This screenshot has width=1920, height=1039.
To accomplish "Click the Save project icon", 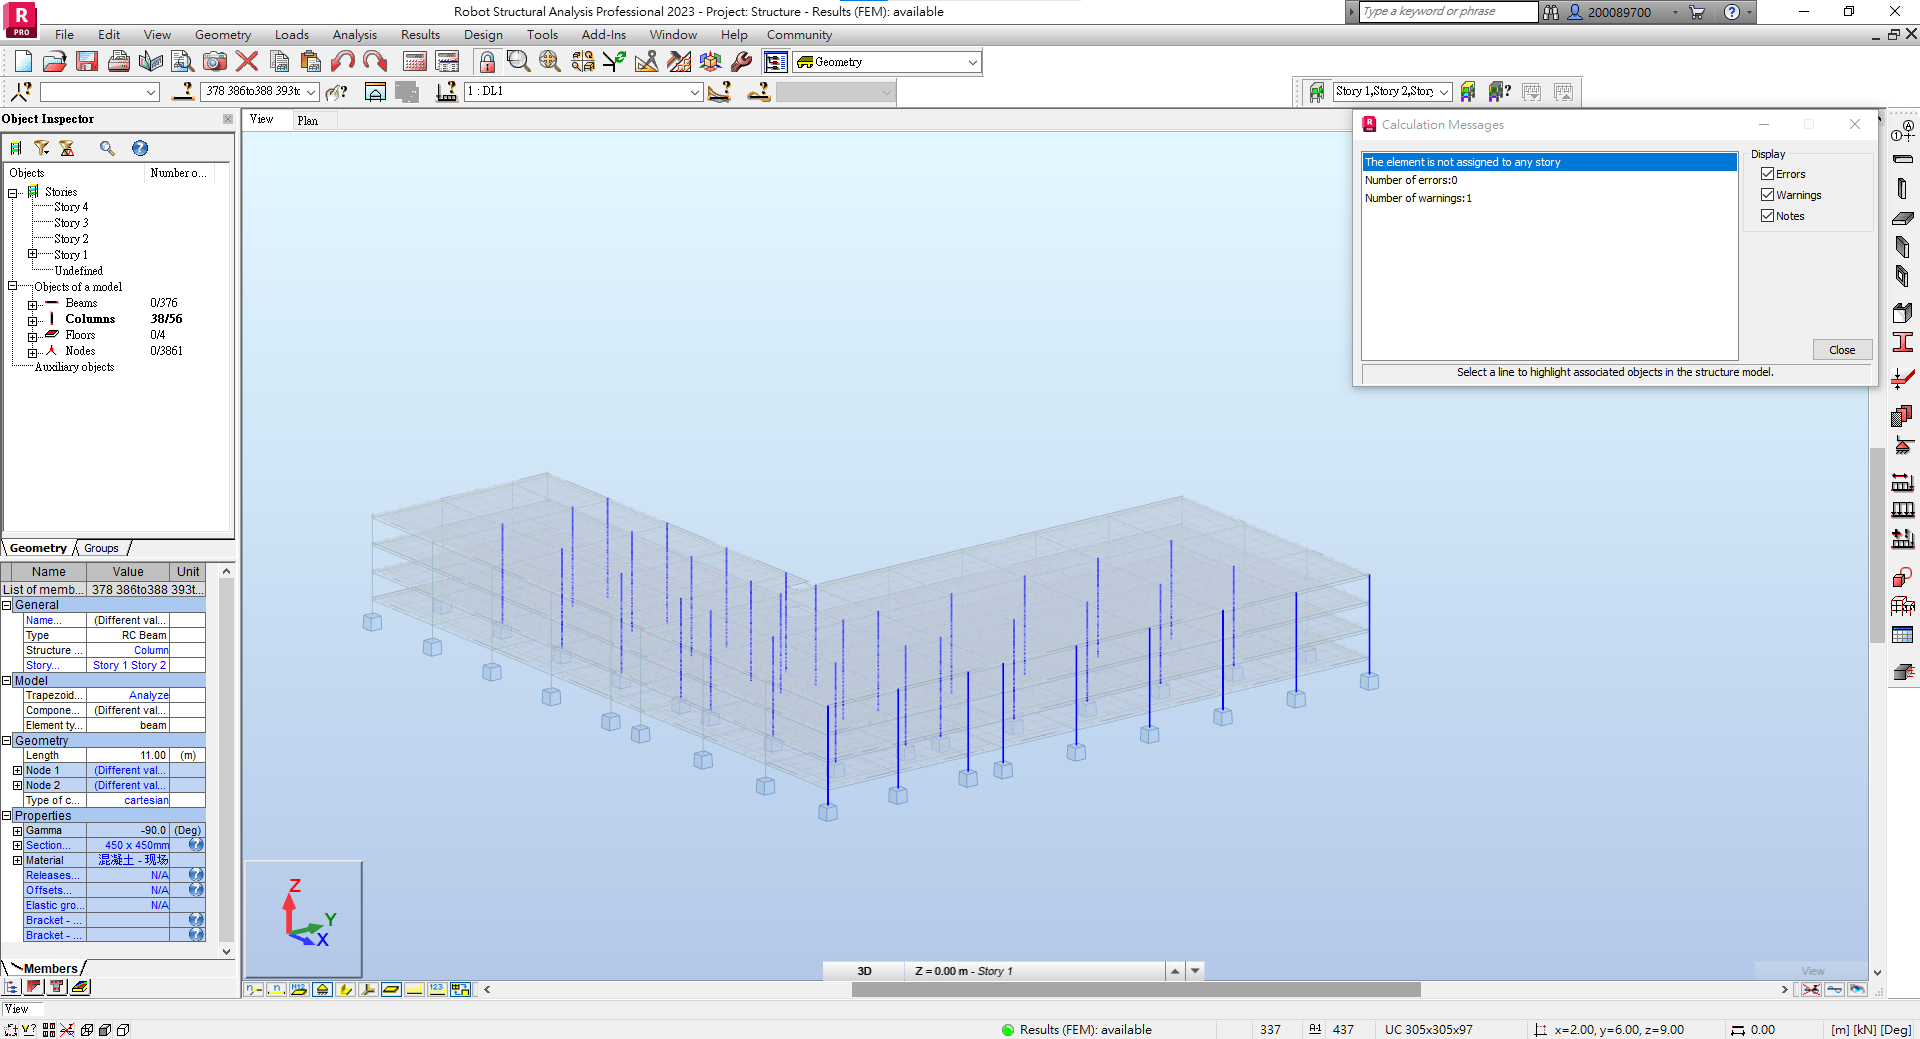I will coord(86,61).
